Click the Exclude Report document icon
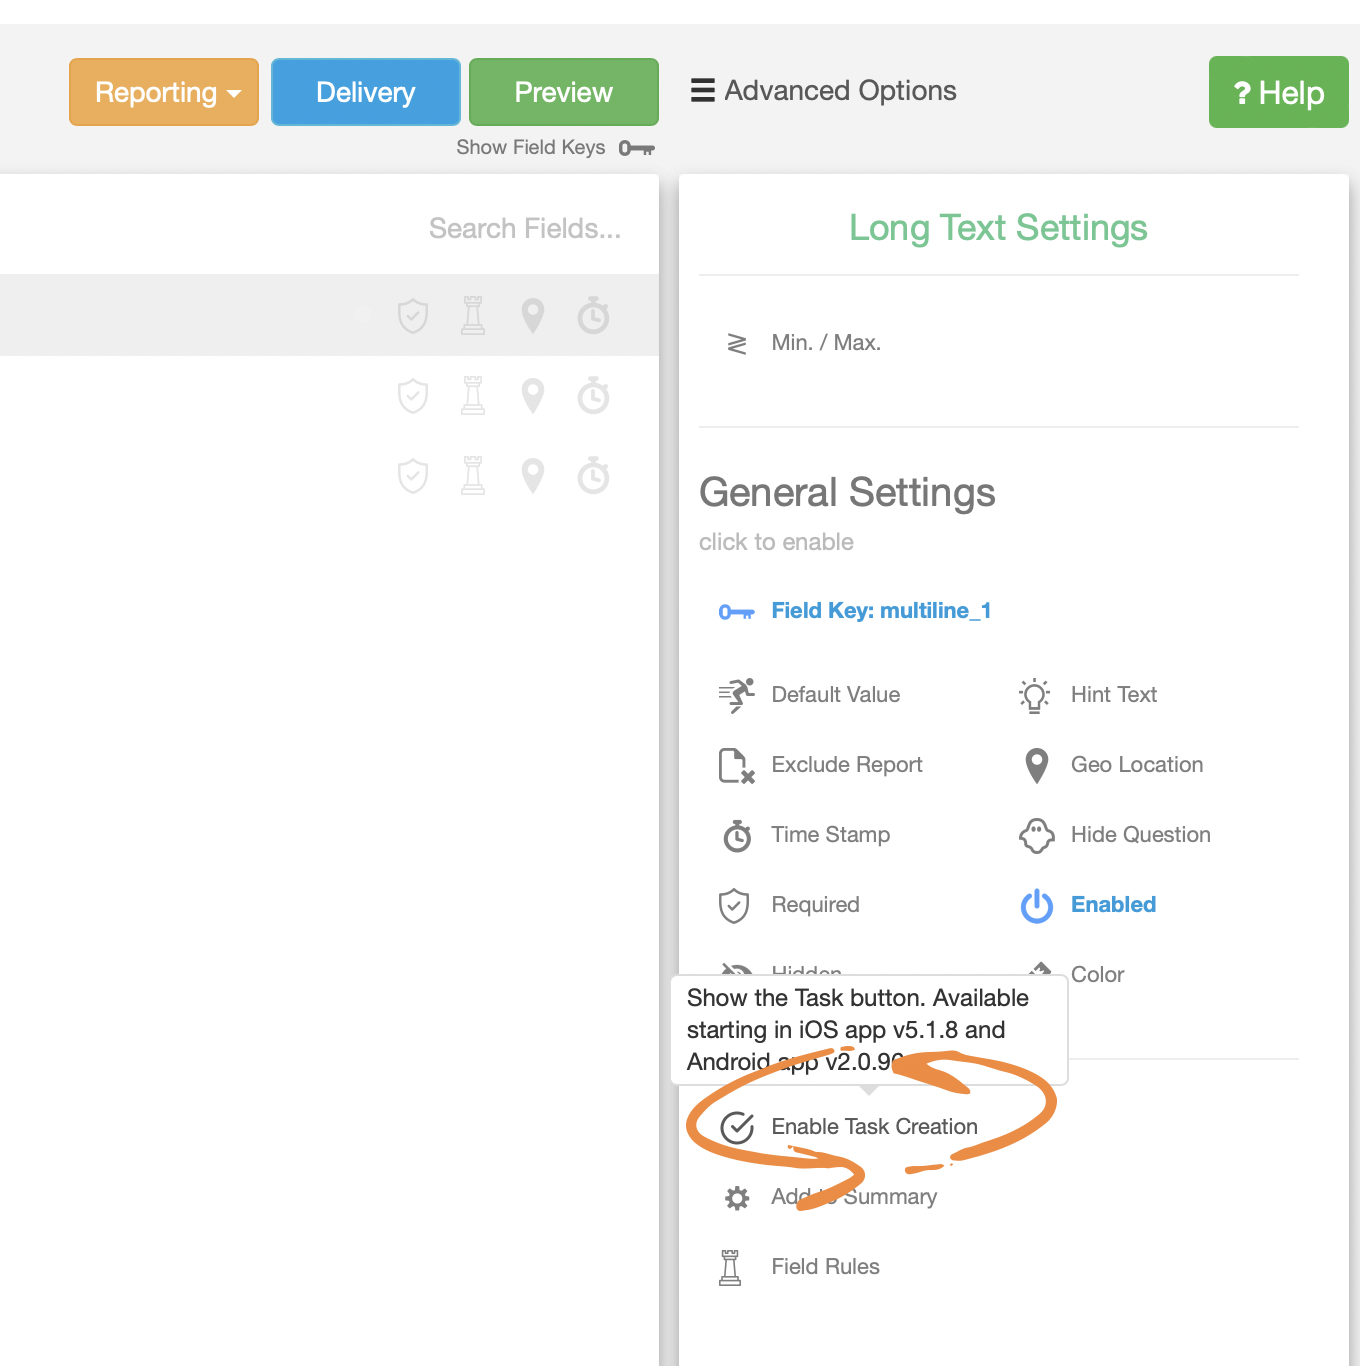The image size is (1360, 1366). [x=737, y=765]
